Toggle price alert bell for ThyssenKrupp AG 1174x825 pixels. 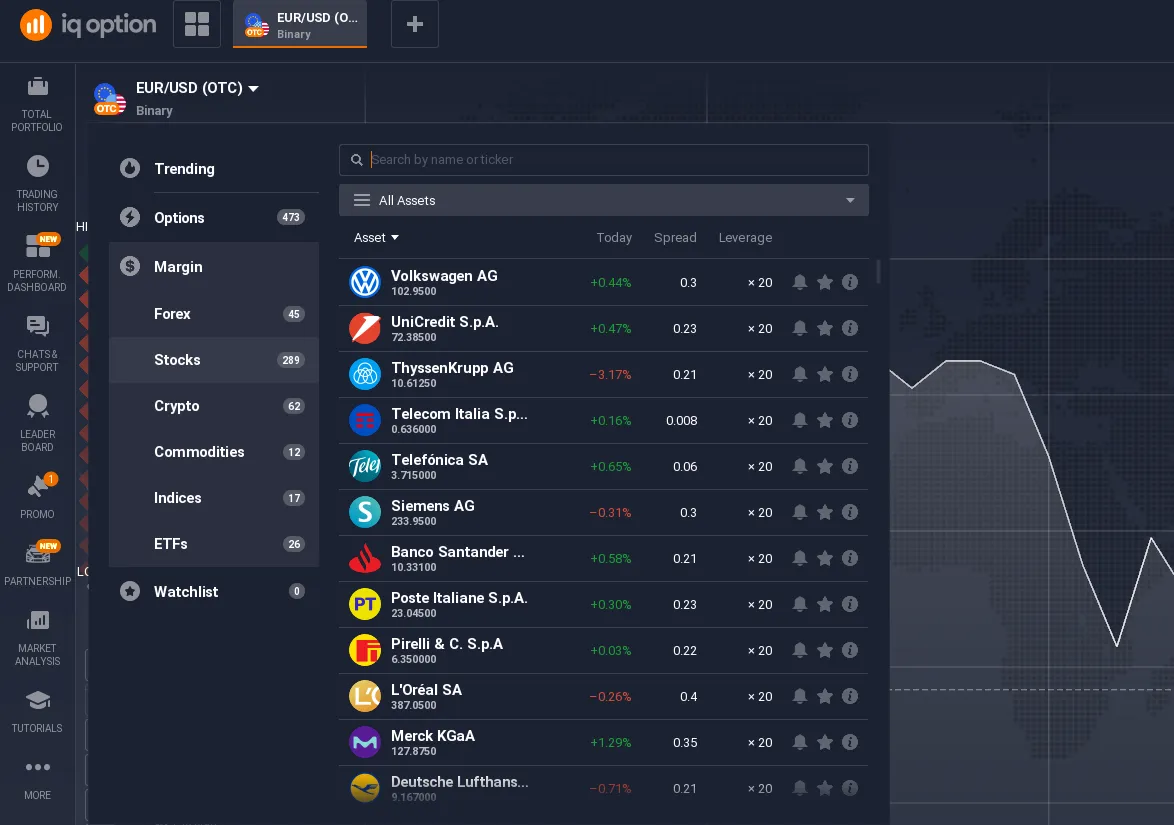tap(800, 375)
